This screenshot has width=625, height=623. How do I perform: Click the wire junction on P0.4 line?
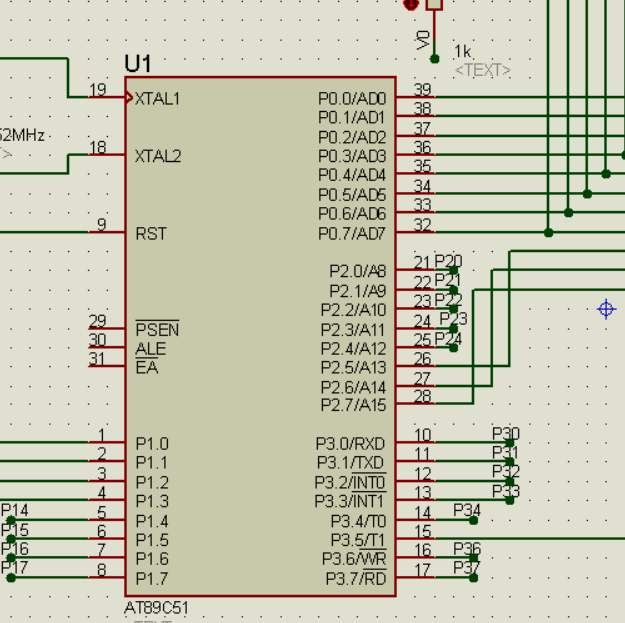click(606, 174)
